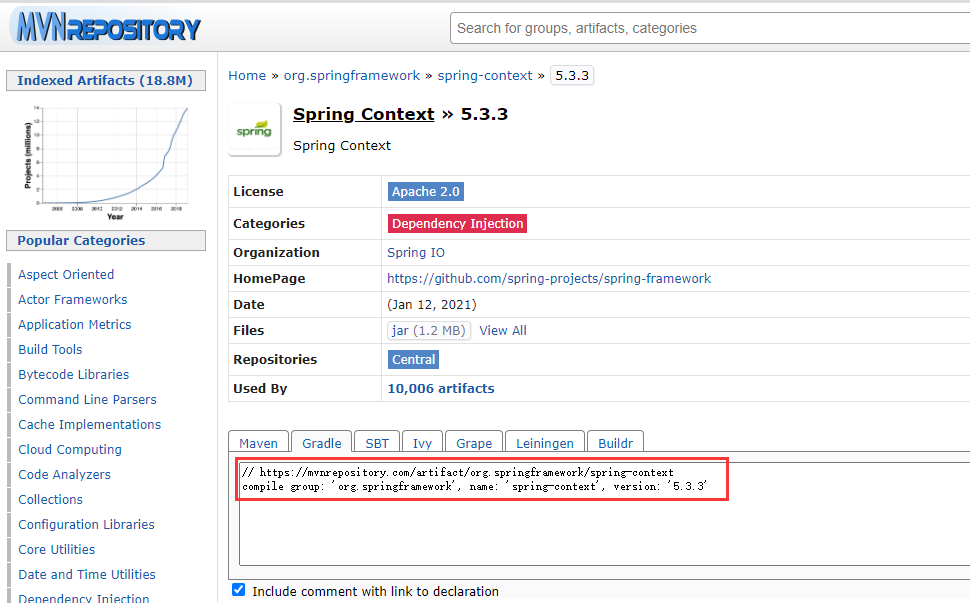Switch to the Maven tab
Screen dimensions: 970x603
pyautogui.click(x=259, y=443)
